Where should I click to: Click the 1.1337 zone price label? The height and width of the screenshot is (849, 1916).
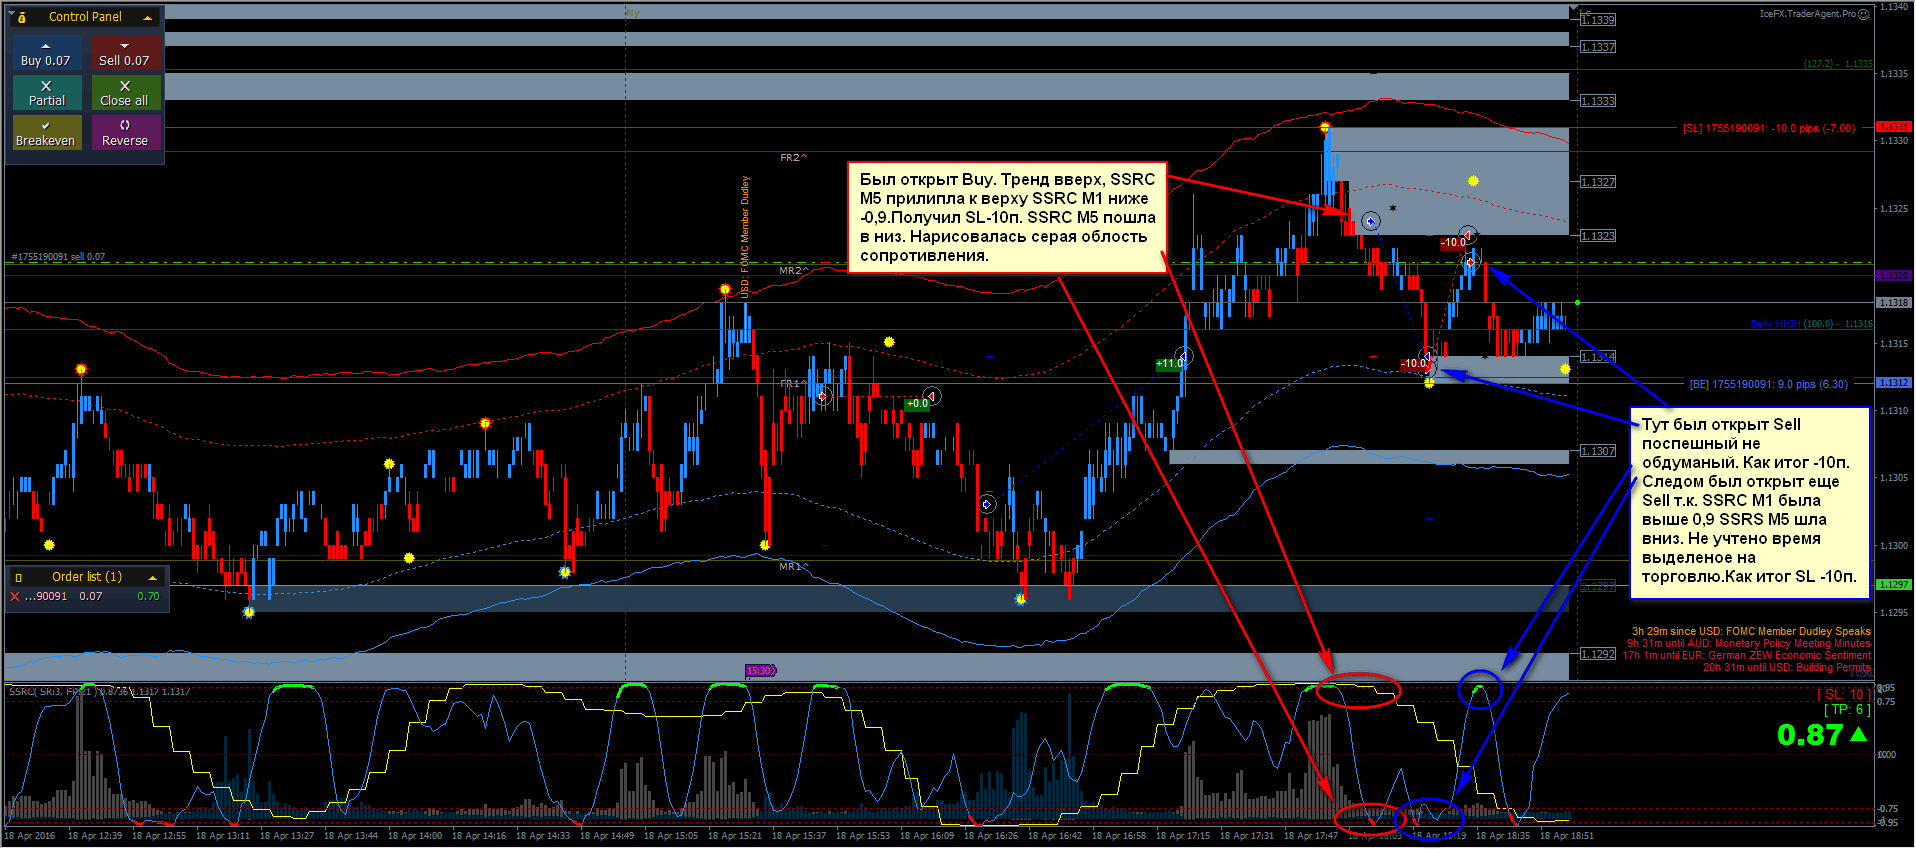coord(1598,47)
